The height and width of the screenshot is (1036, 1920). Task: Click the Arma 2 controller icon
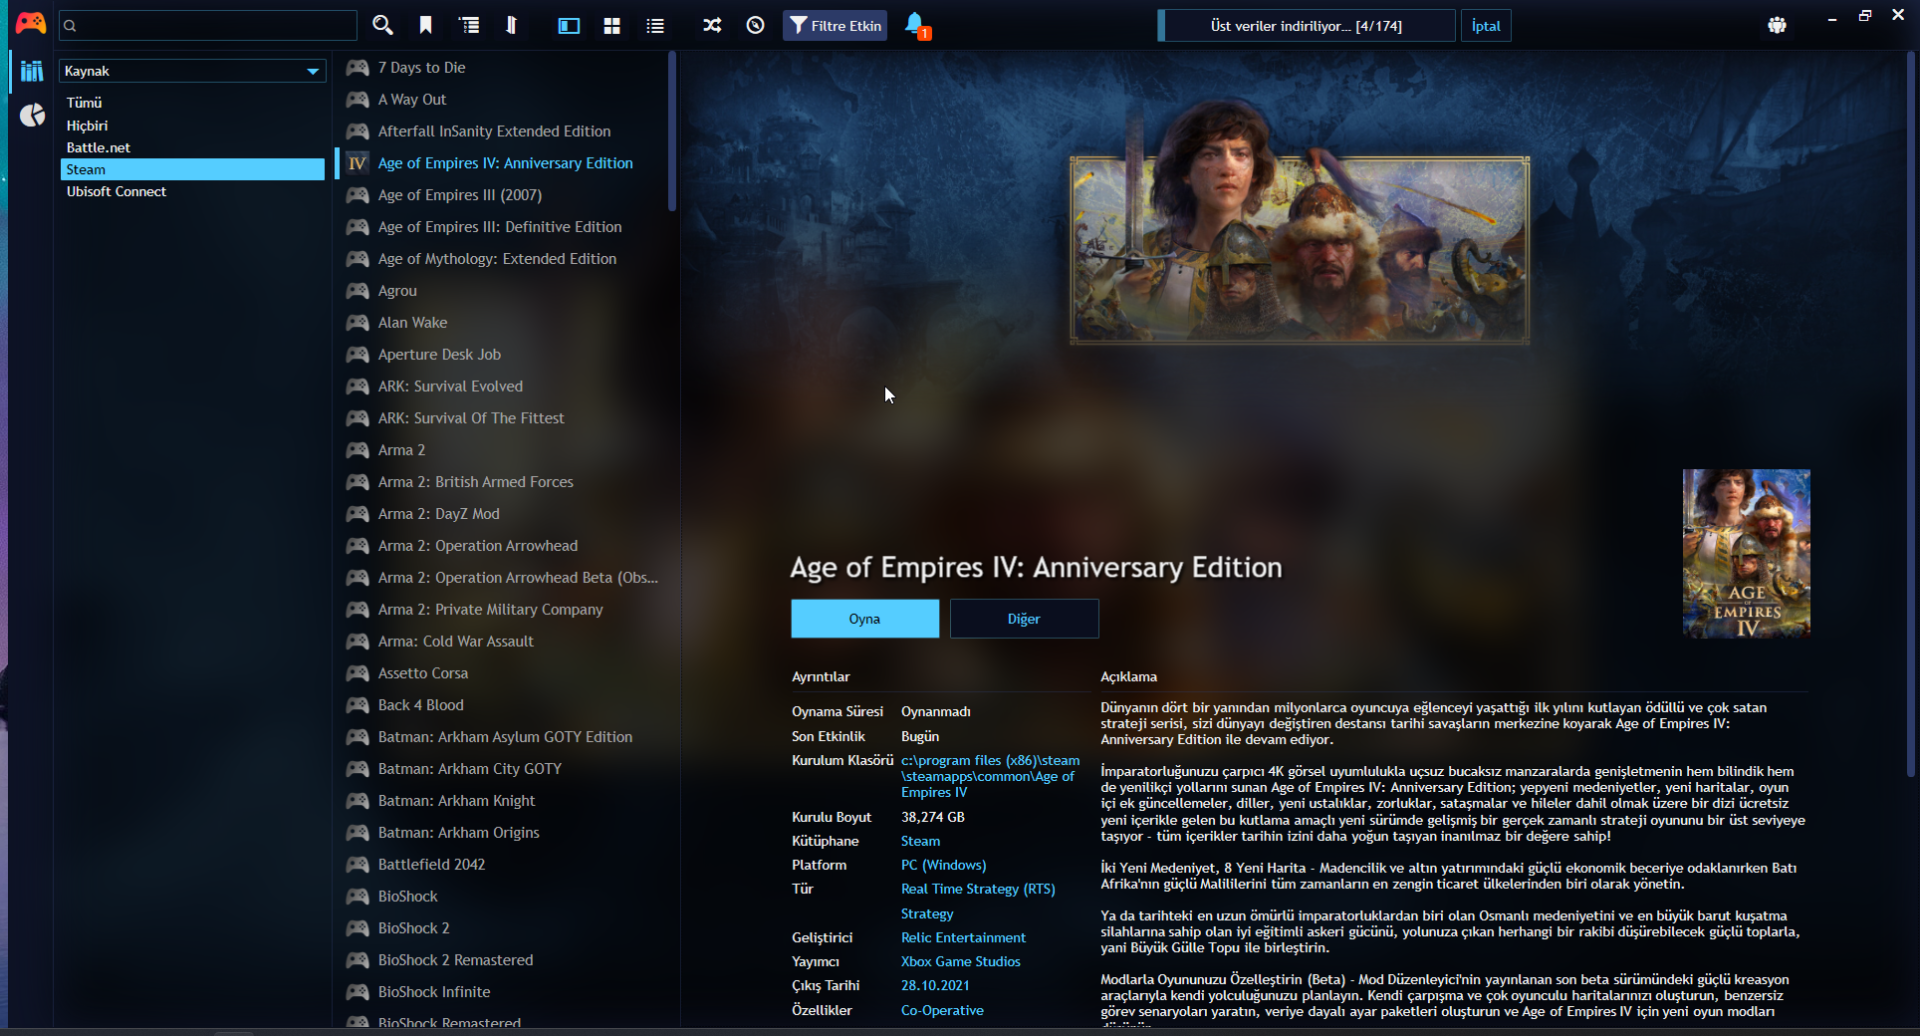tap(357, 451)
